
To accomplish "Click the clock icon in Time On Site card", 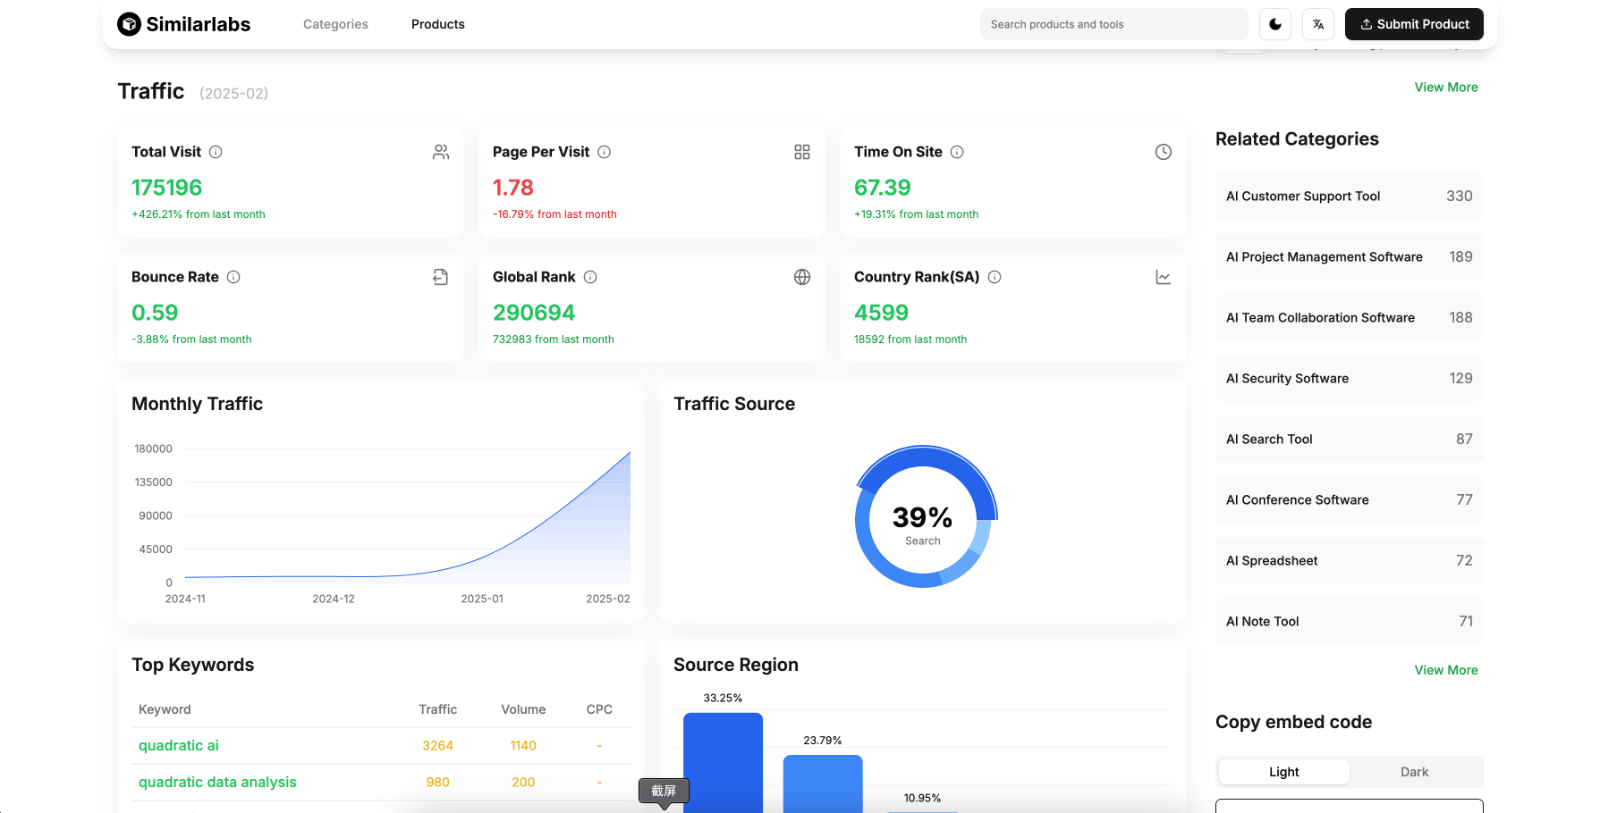I will 1163,152.
